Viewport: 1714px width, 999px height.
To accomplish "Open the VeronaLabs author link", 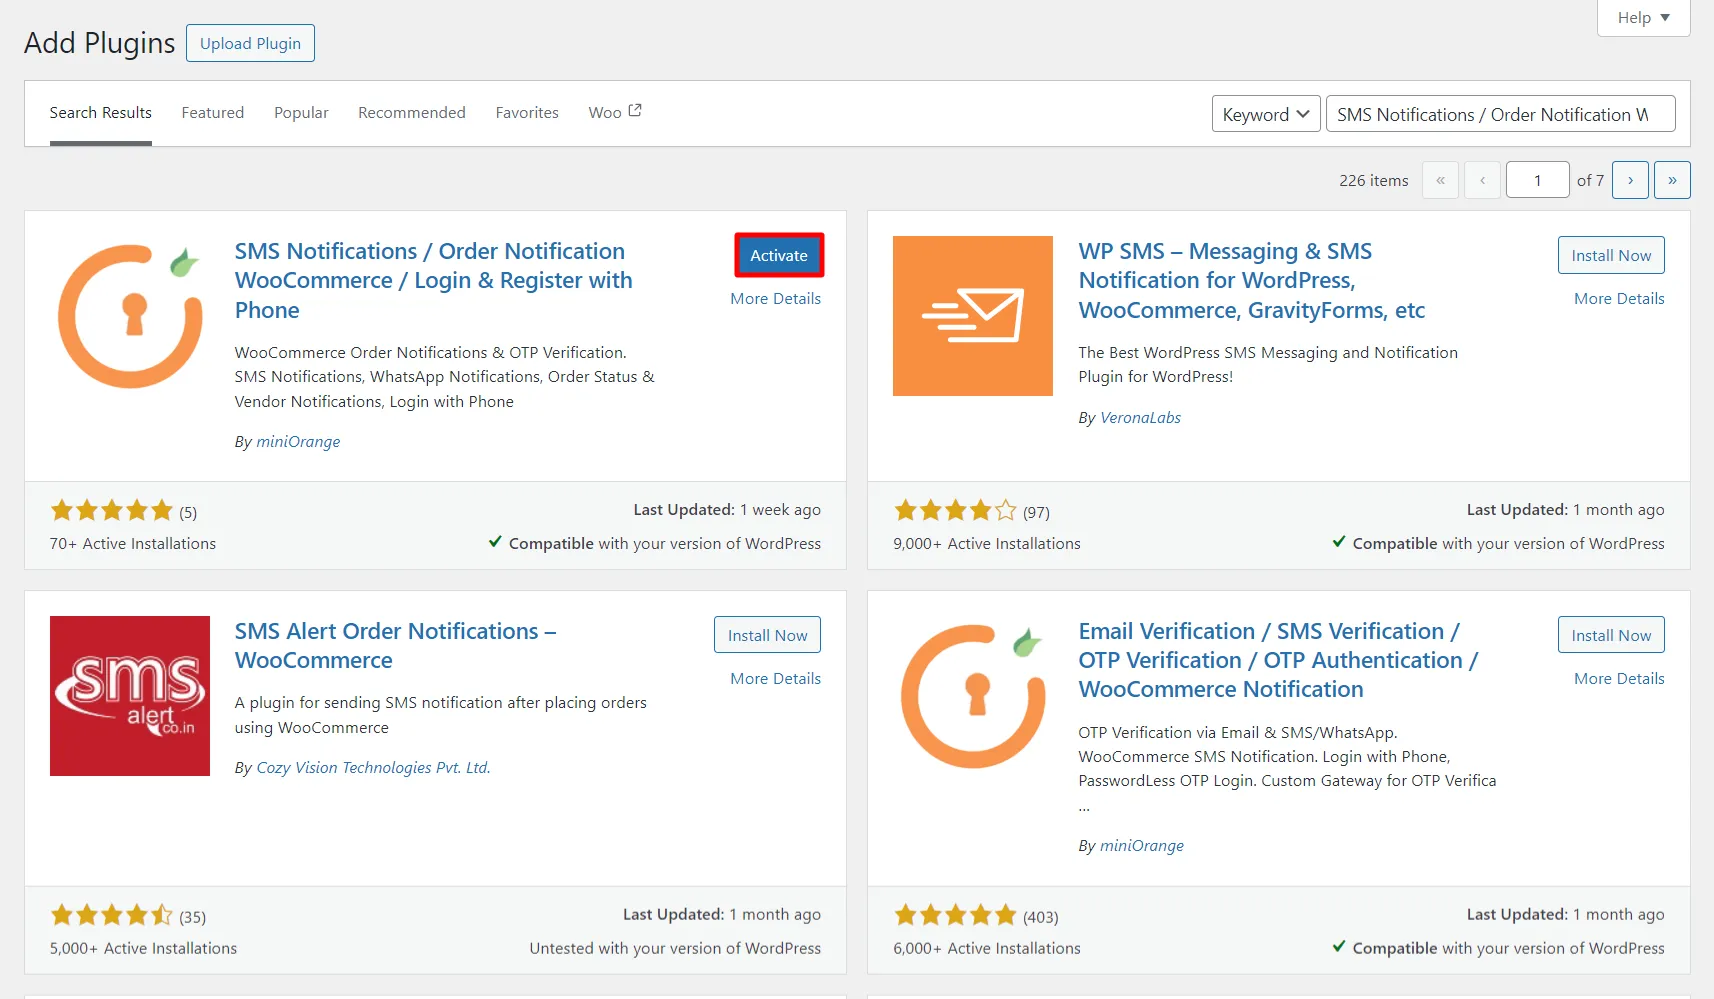I will [x=1140, y=417].
